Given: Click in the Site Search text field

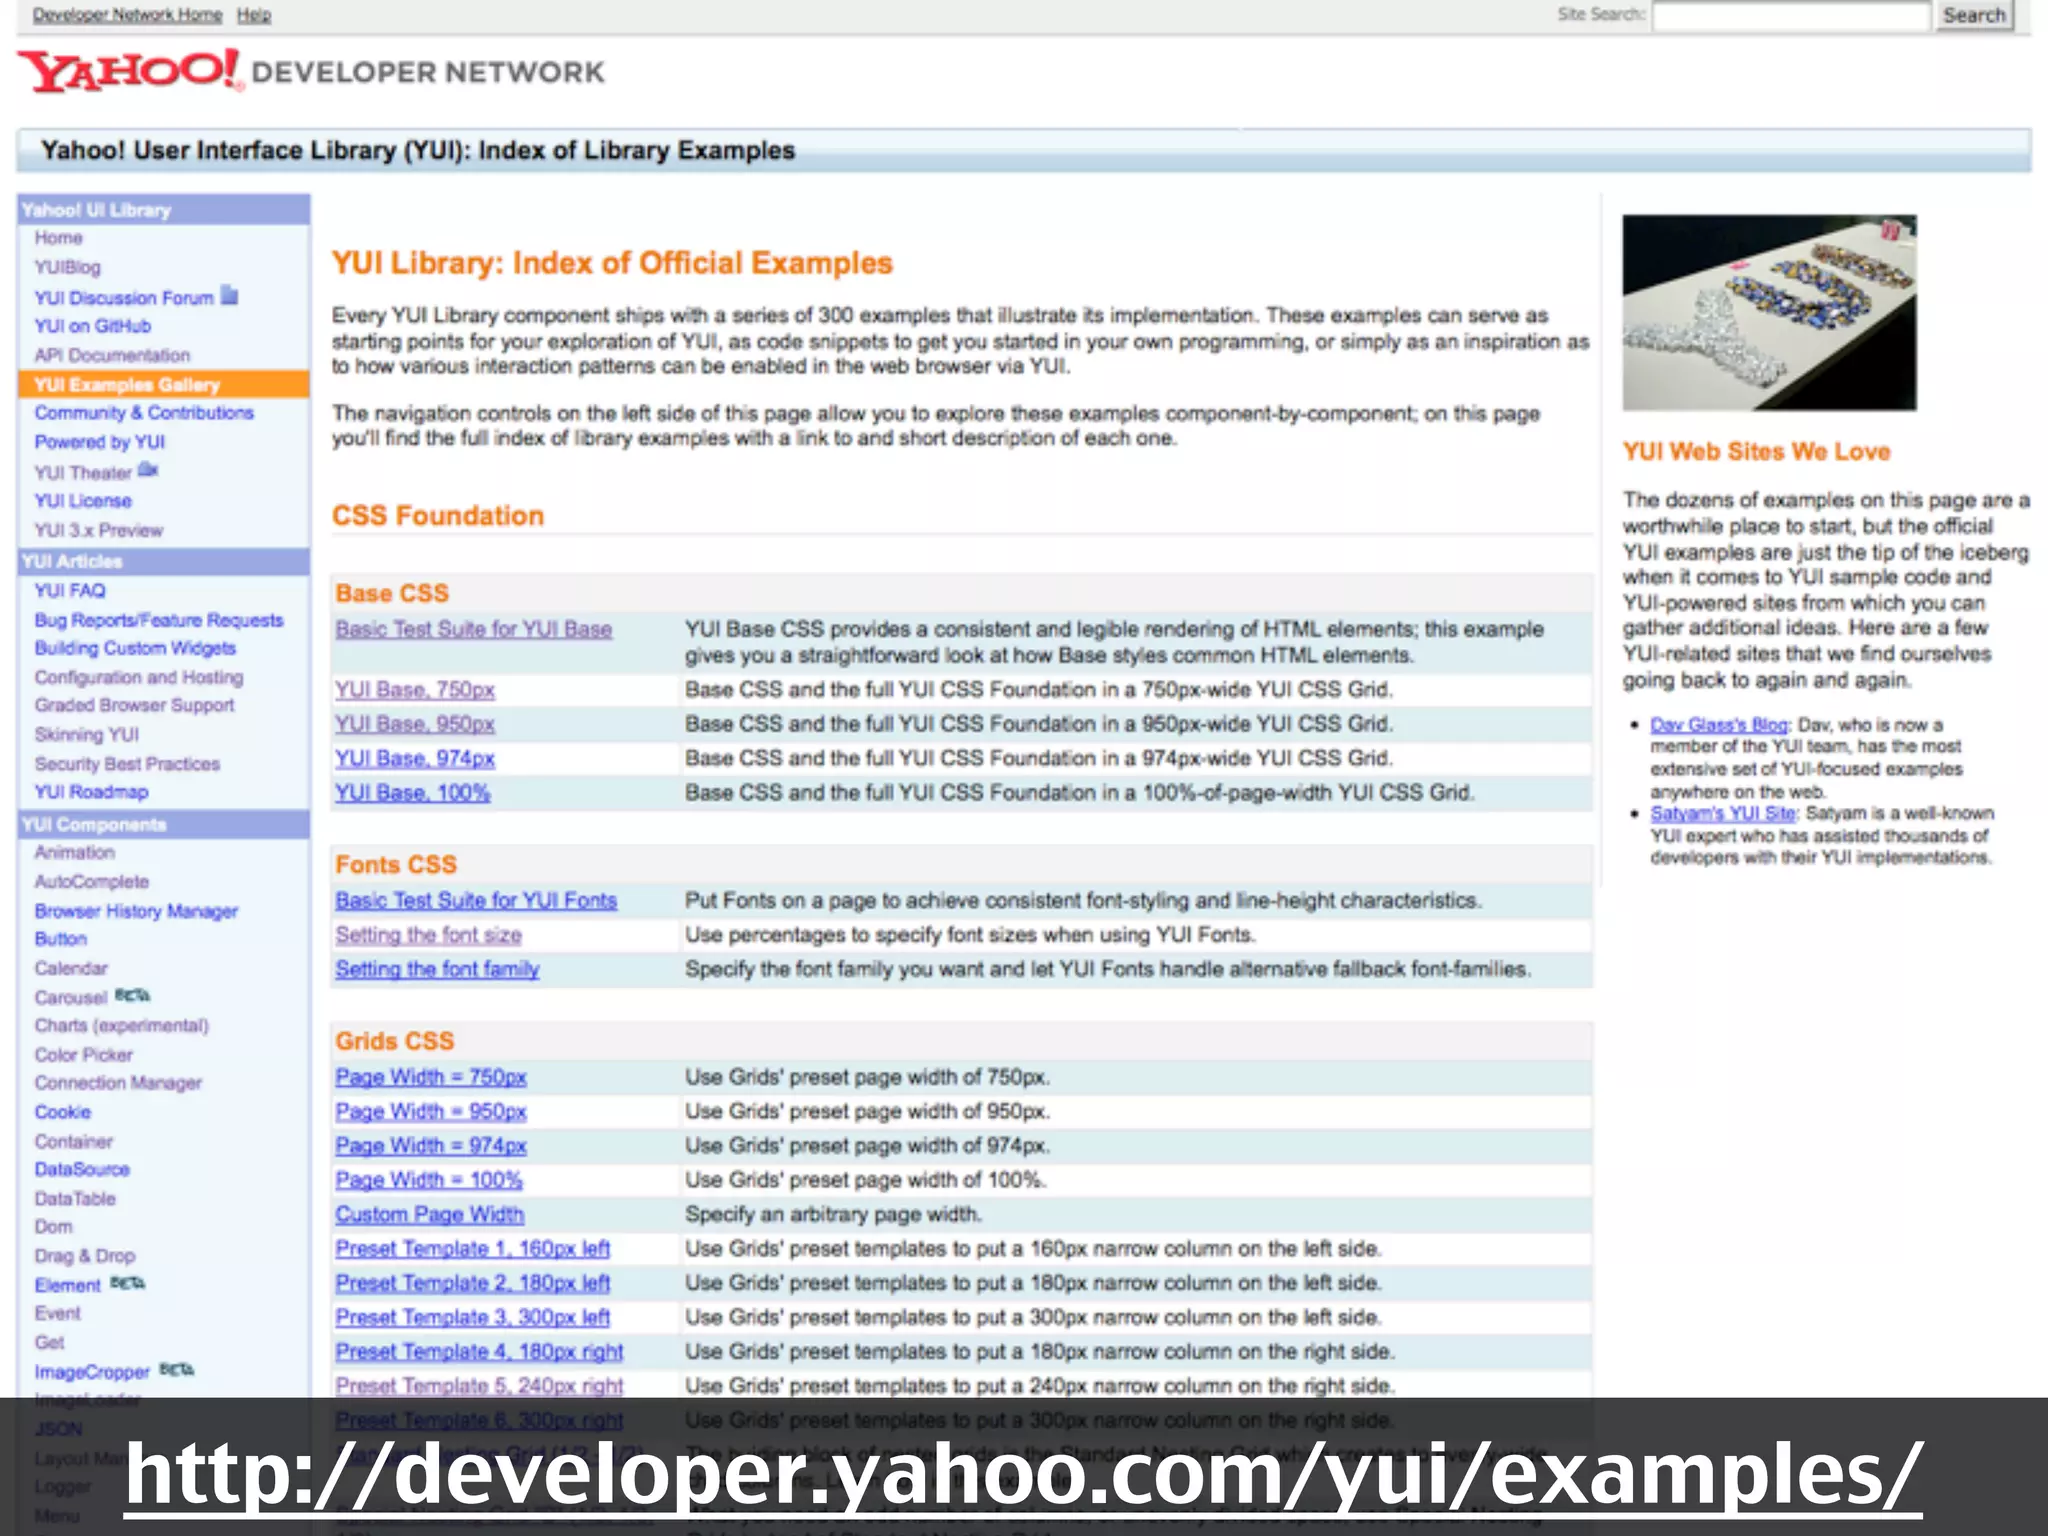Looking at the screenshot, I should (1790, 16).
